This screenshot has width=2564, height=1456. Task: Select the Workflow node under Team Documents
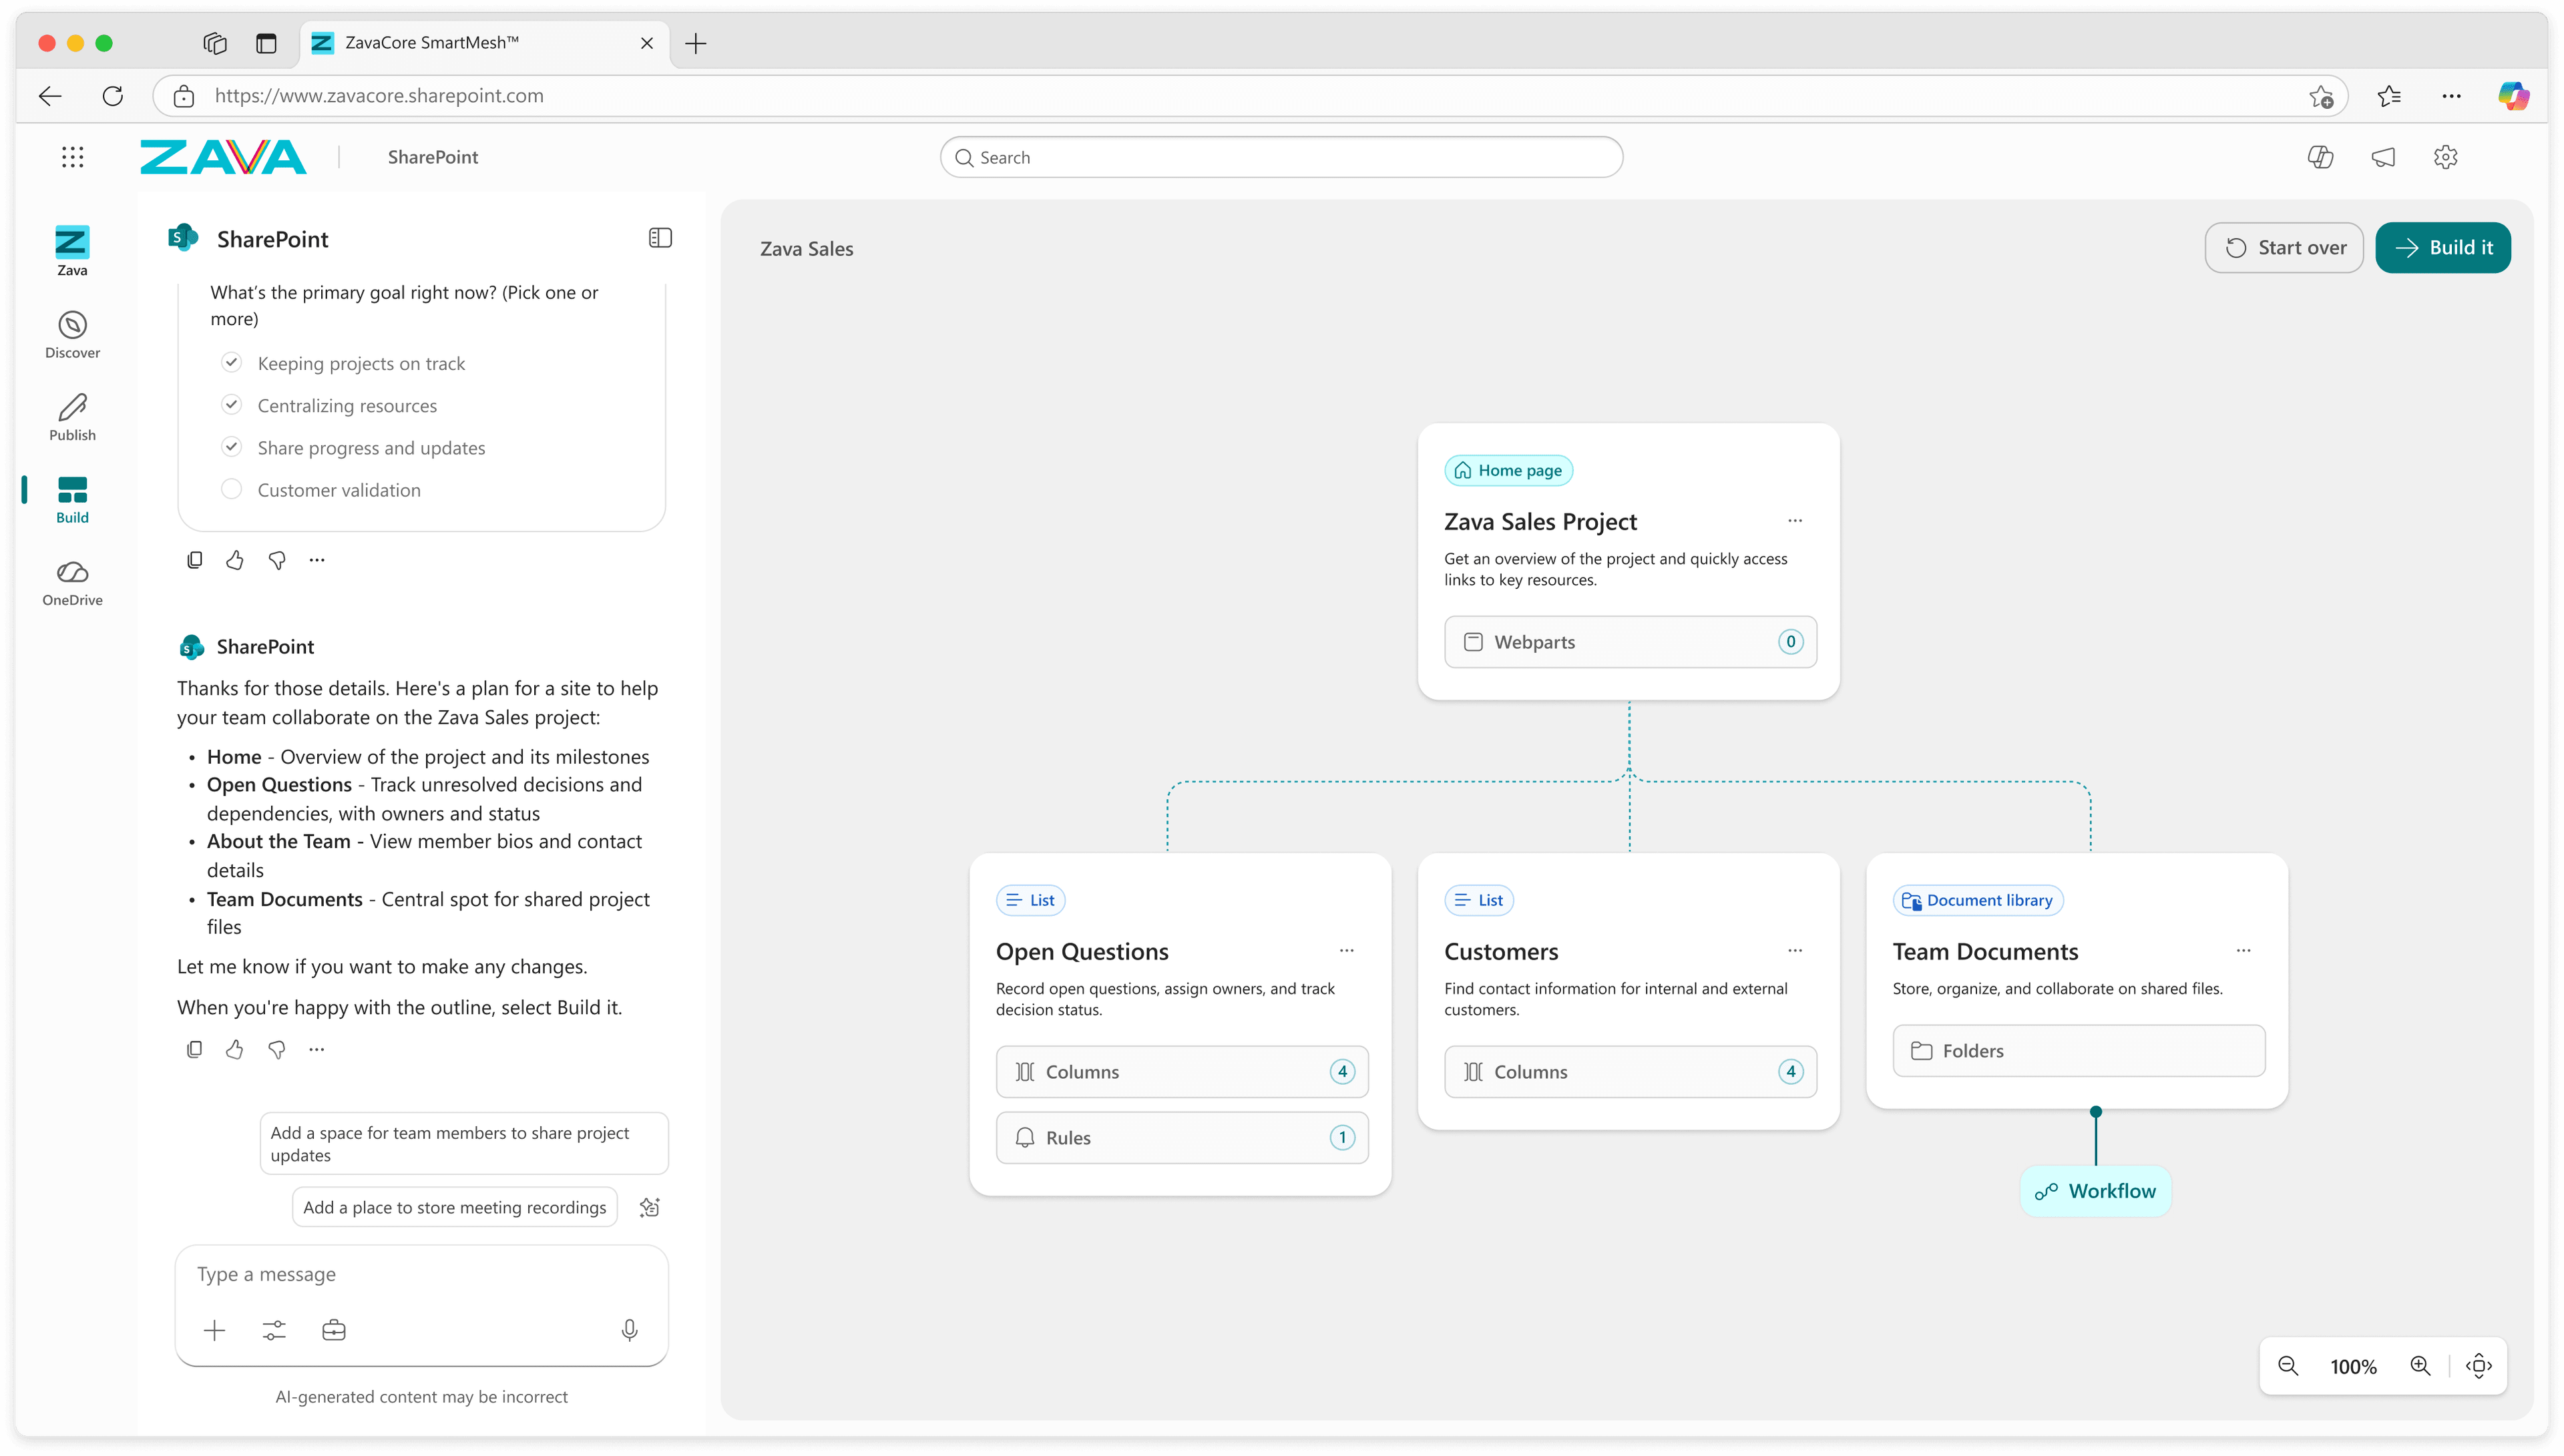coord(2095,1191)
